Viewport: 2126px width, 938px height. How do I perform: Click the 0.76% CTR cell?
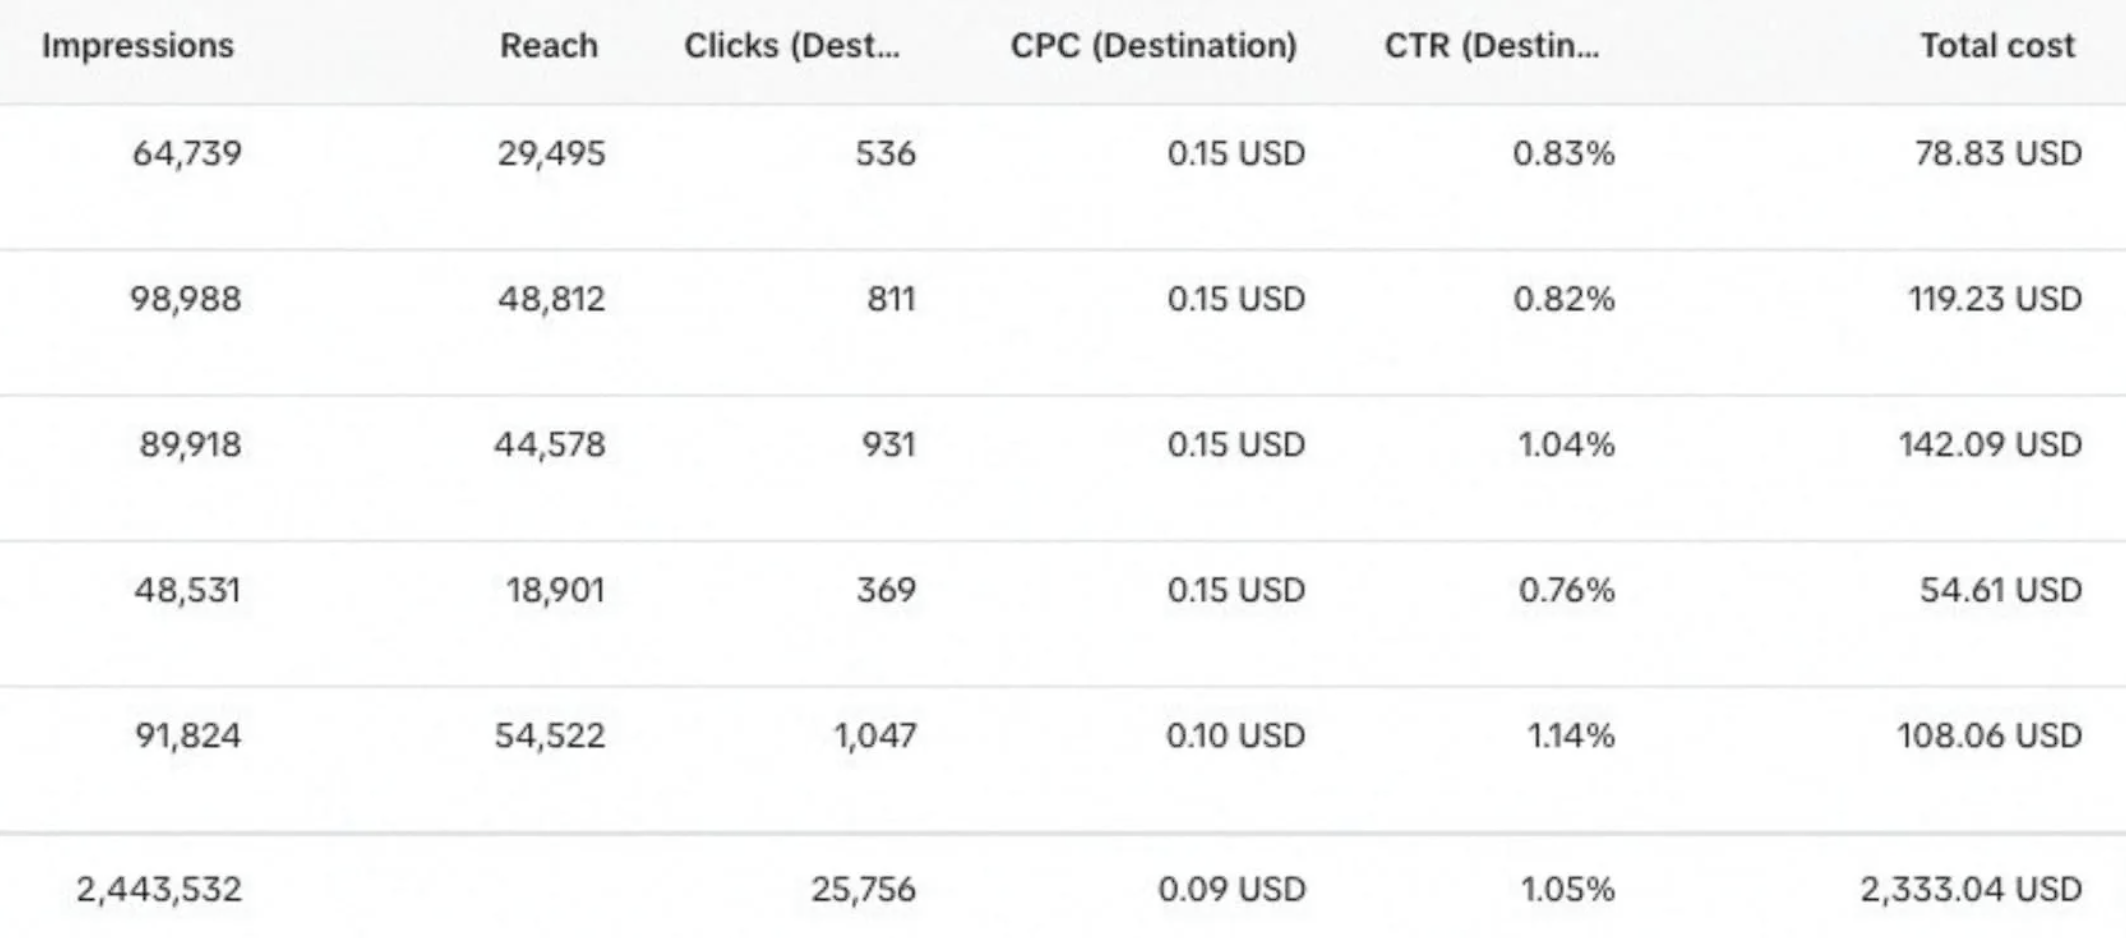[x=1566, y=590]
